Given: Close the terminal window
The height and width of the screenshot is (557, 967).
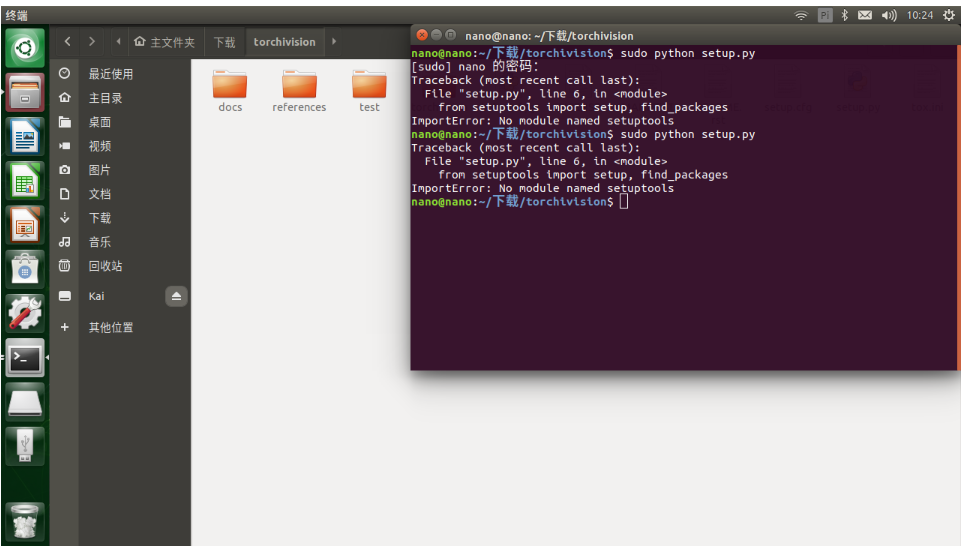Looking at the screenshot, I should click(x=422, y=35).
